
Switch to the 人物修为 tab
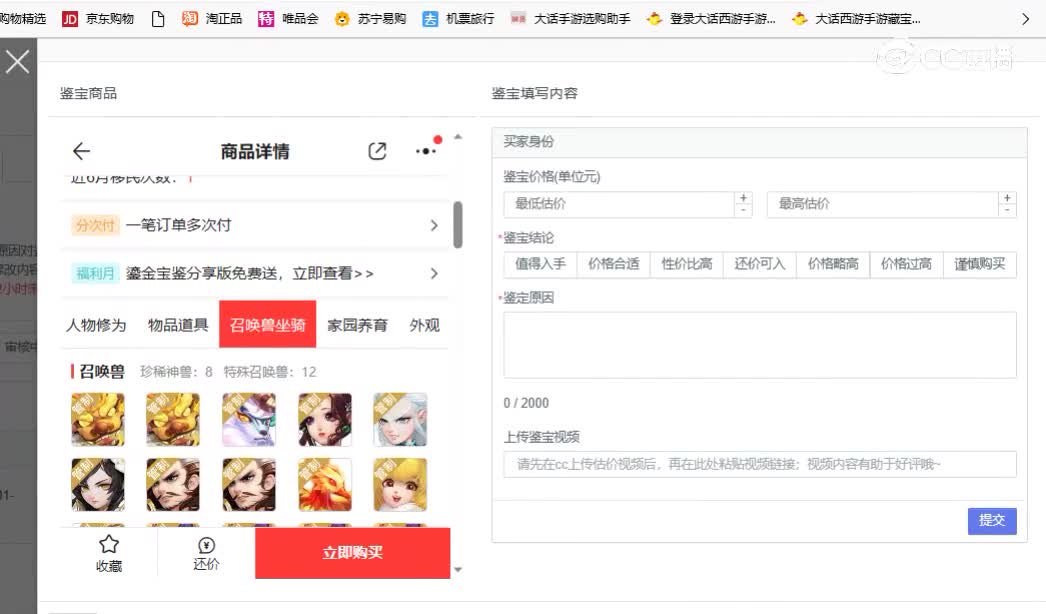coord(96,326)
